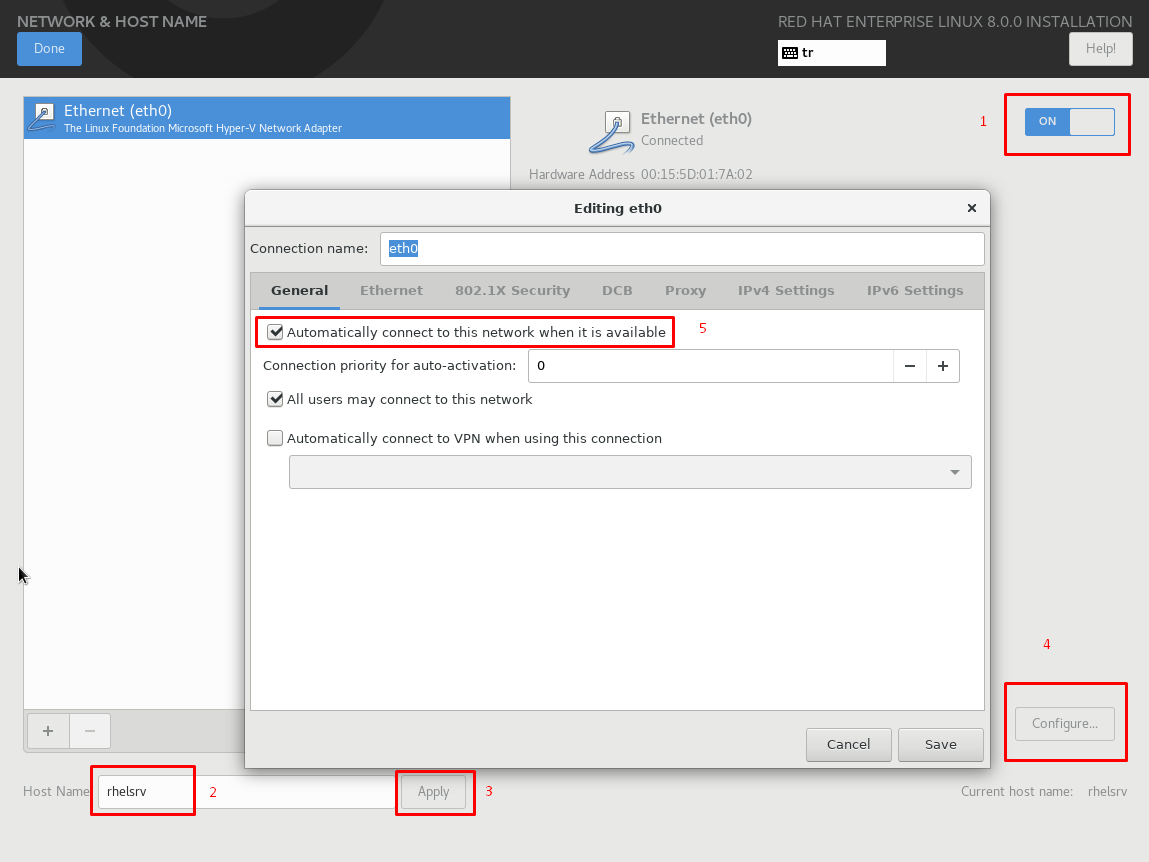Click the Ethernet icon in the device list
The width and height of the screenshot is (1149, 862).
(x=43, y=117)
